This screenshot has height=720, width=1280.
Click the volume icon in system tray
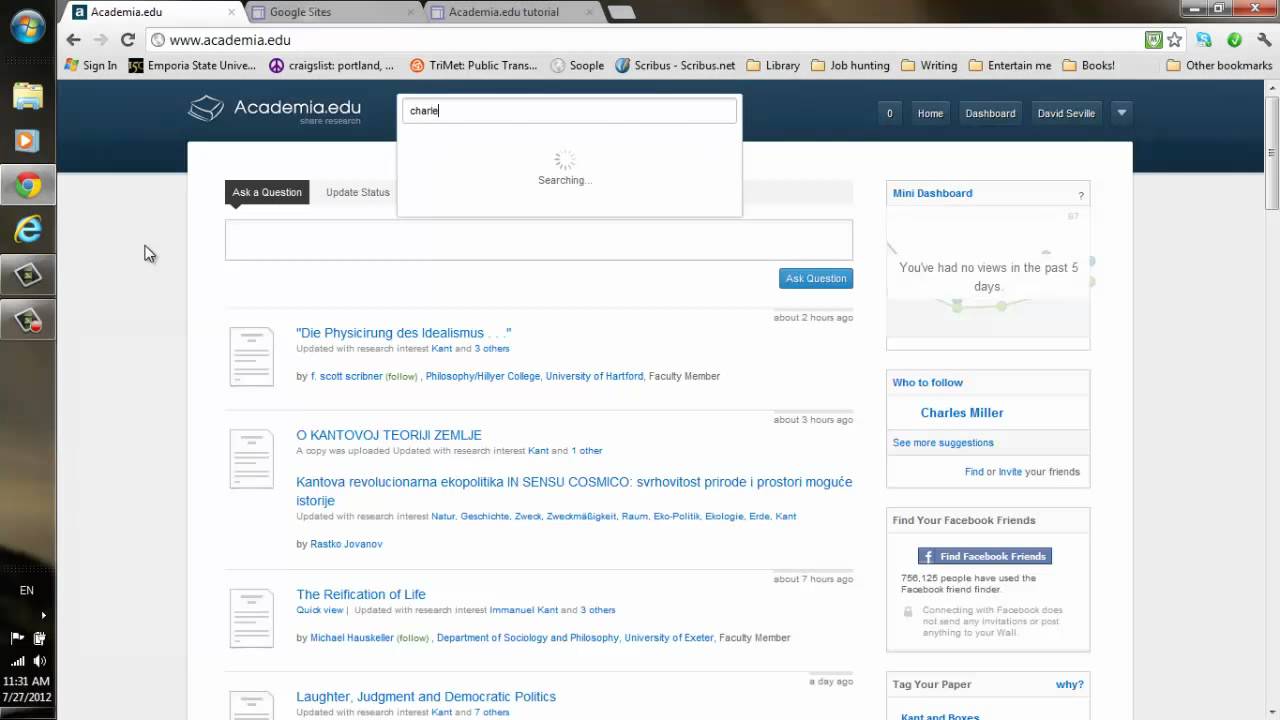pyautogui.click(x=39, y=661)
